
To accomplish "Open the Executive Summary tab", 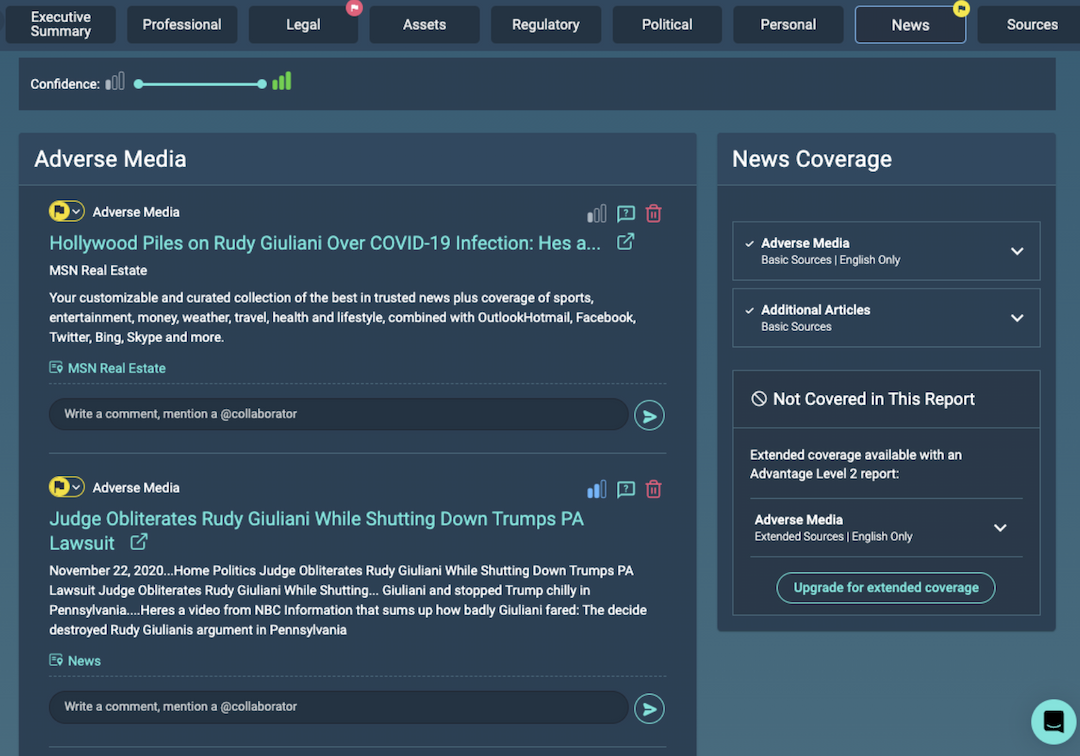I will pos(61,25).
